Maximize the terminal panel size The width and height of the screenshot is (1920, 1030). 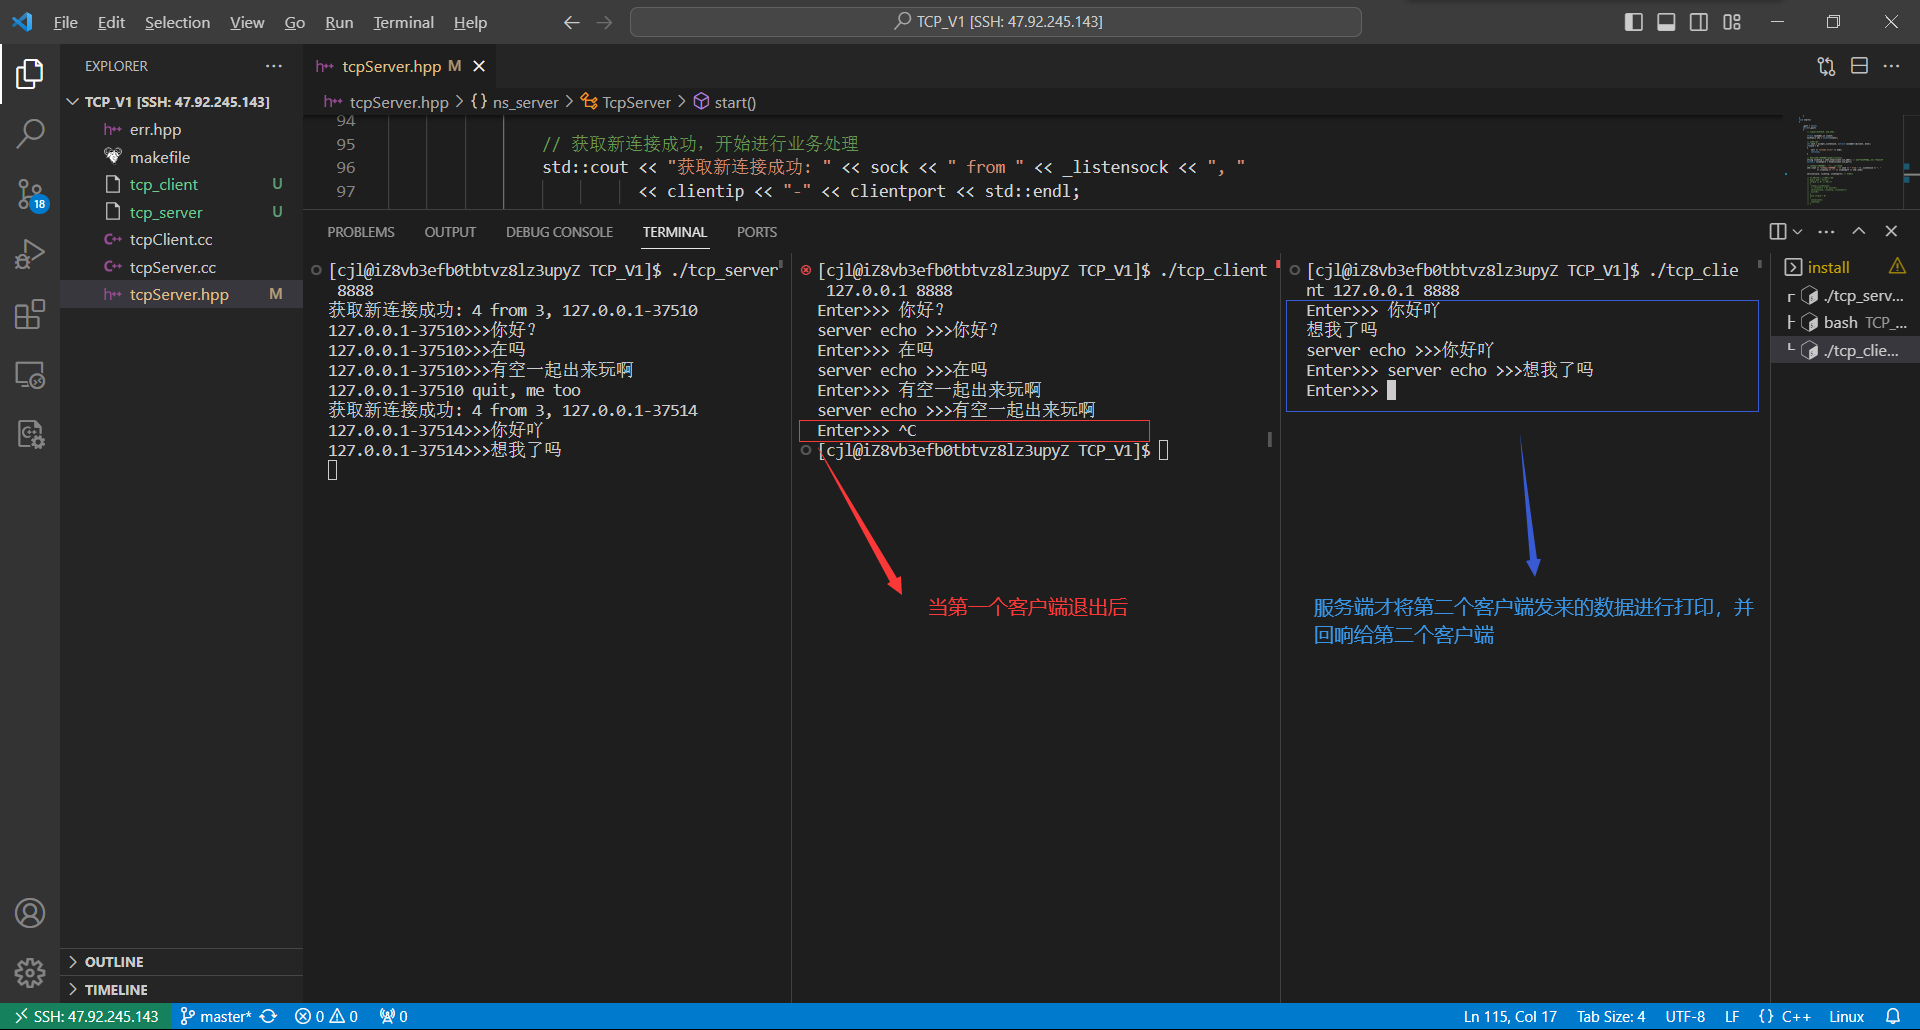pyautogui.click(x=1859, y=231)
